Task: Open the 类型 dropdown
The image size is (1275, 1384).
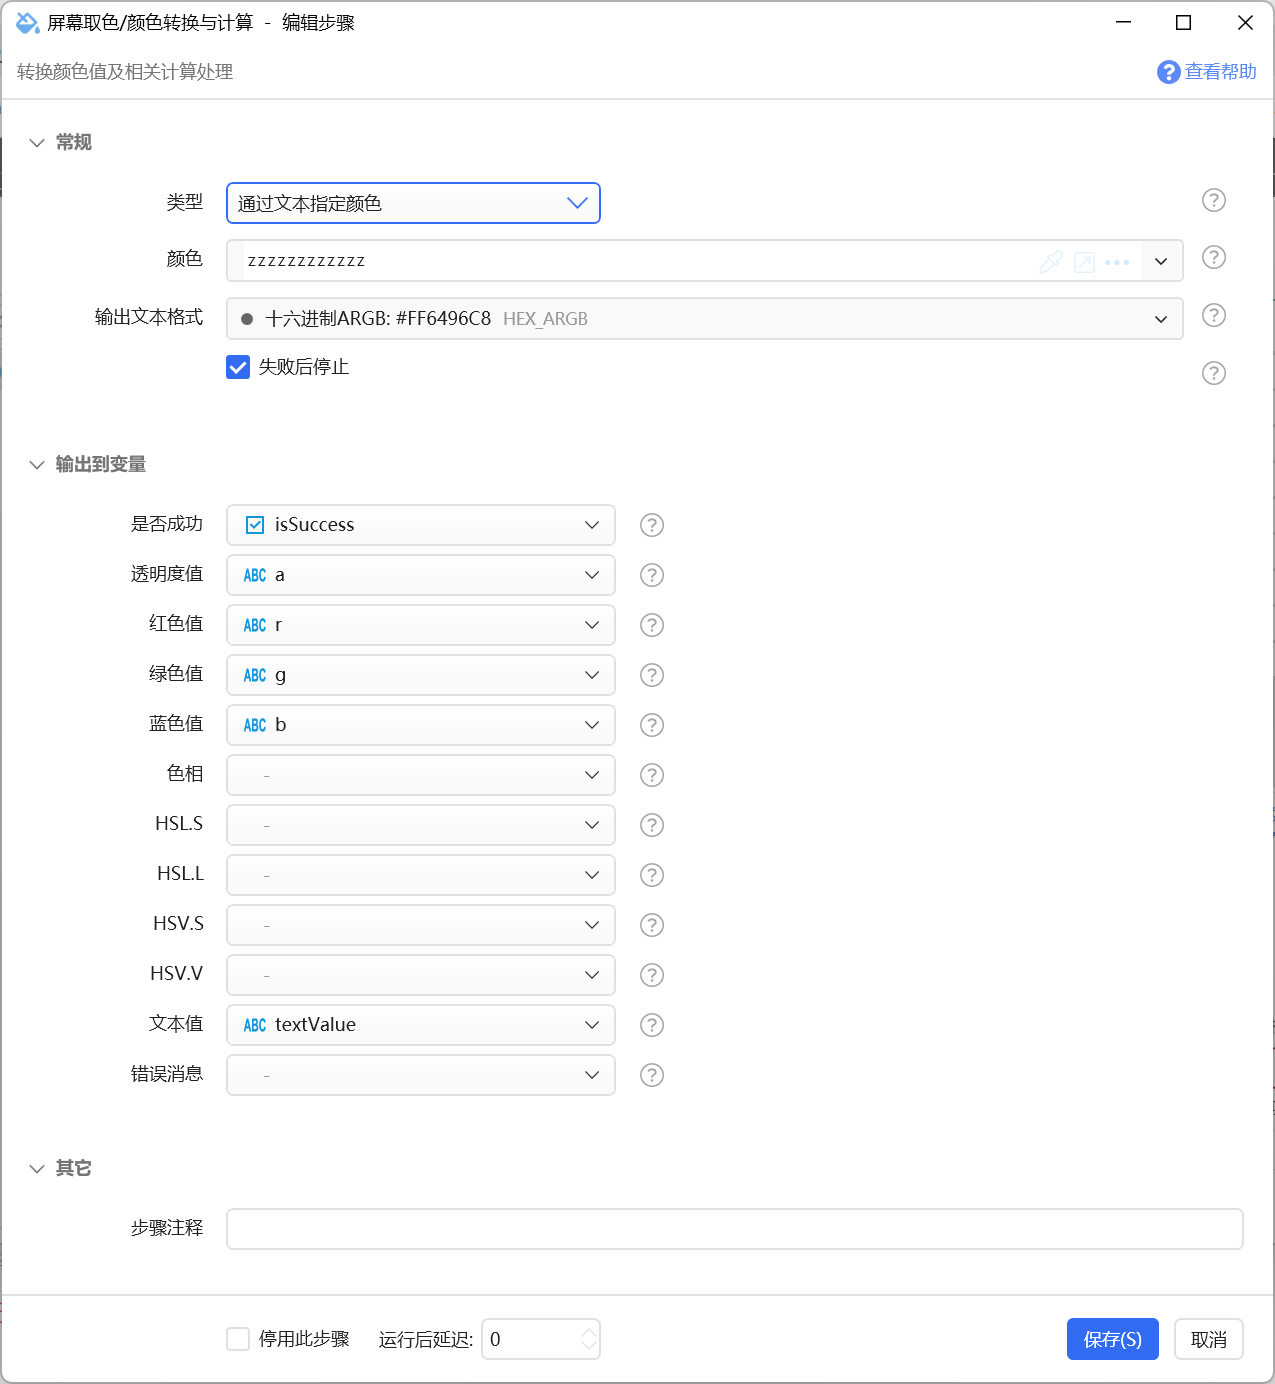Action: point(413,203)
